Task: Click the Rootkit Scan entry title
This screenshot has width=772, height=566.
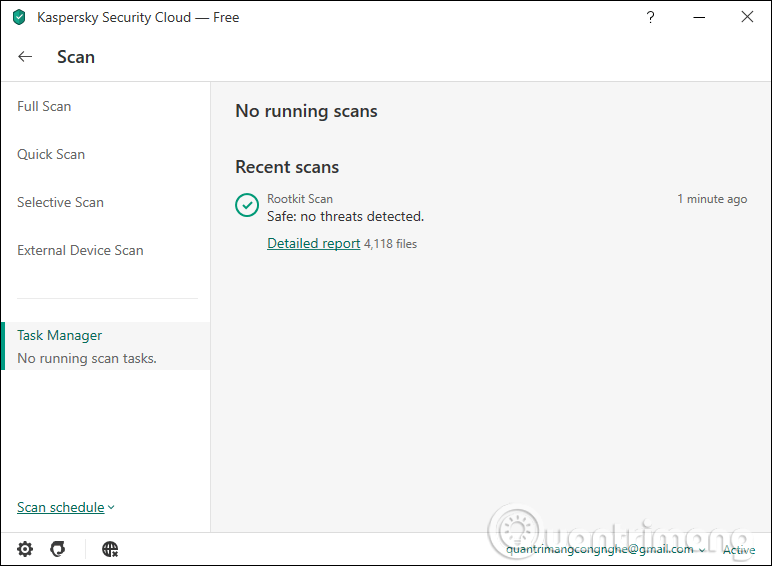Action: point(300,199)
